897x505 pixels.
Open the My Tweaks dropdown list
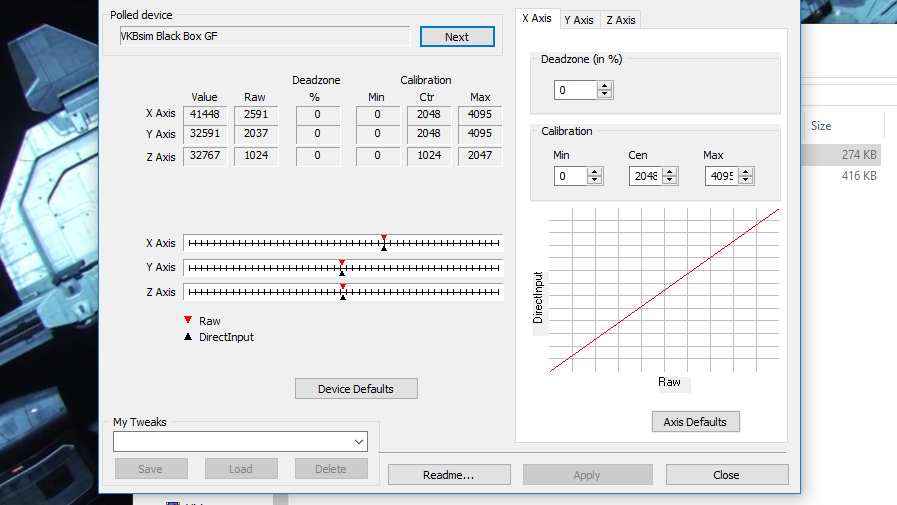point(359,442)
